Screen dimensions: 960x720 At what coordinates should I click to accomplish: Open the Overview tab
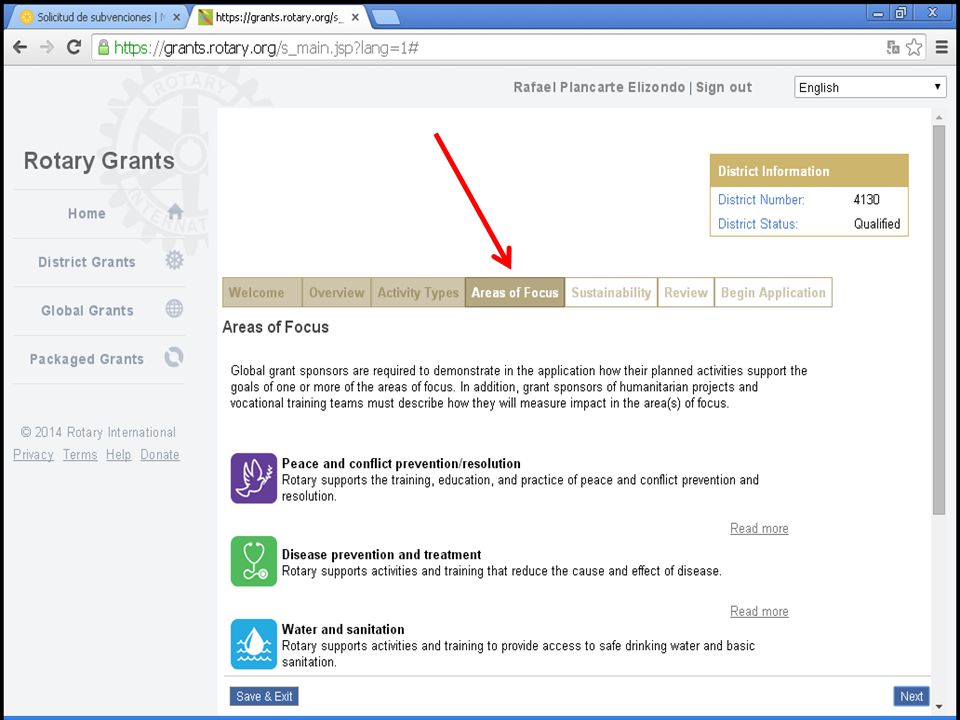click(337, 292)
